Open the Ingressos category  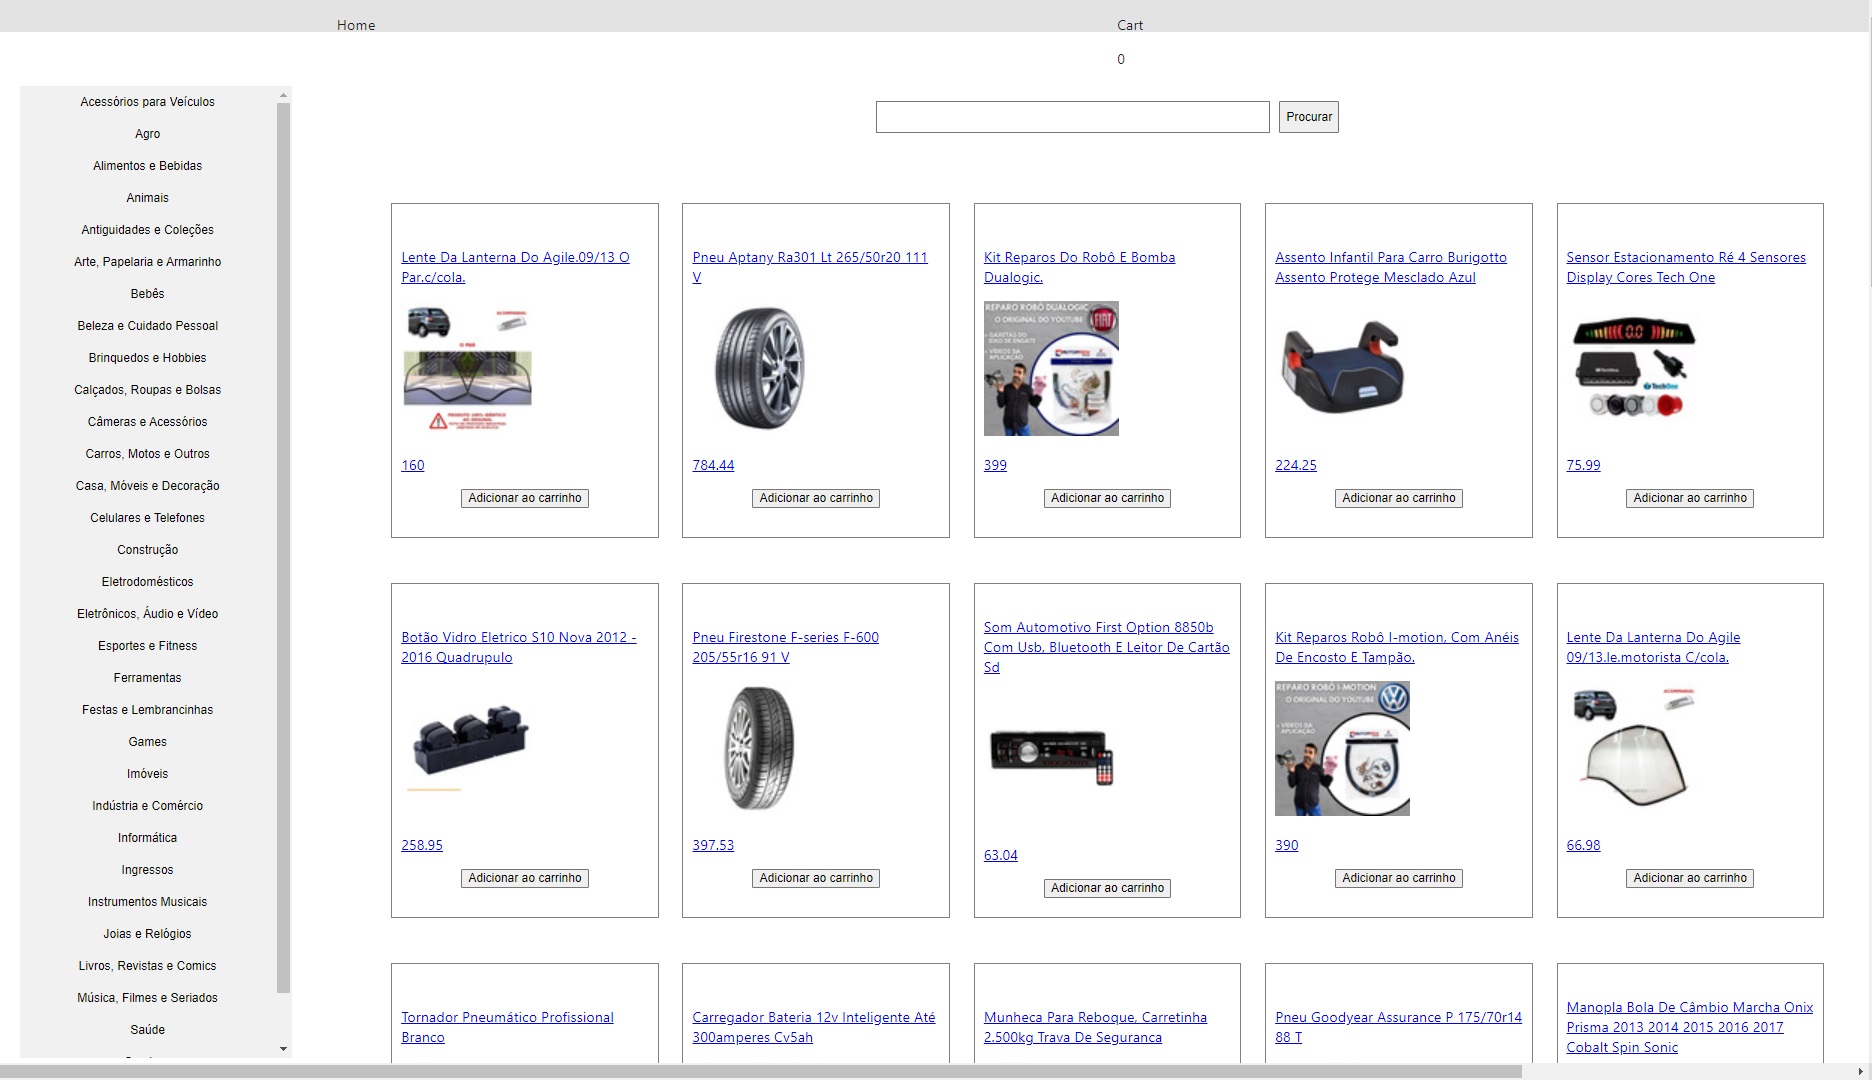click(x=147, y=870)
